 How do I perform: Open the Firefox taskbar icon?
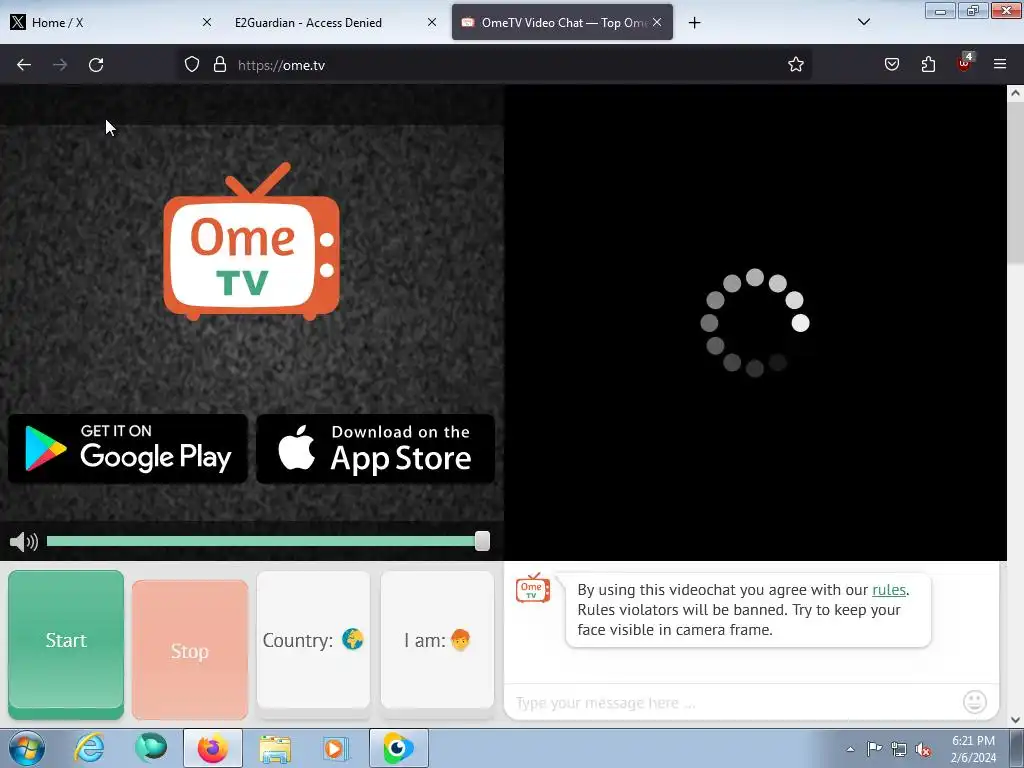click(x=213, y=748)
